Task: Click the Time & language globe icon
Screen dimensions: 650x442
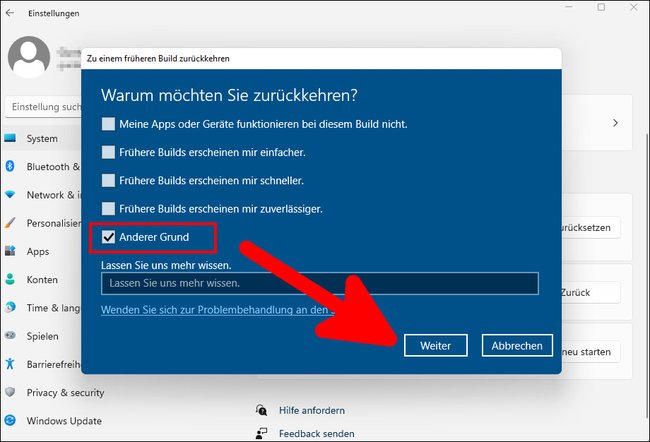Action: (10, 307)
